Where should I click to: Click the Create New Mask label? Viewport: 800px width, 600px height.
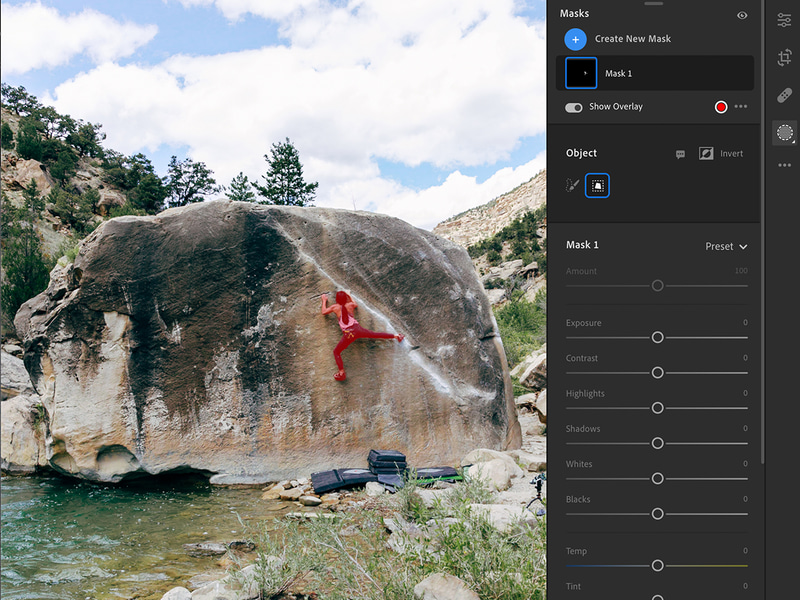click(633, 39)
